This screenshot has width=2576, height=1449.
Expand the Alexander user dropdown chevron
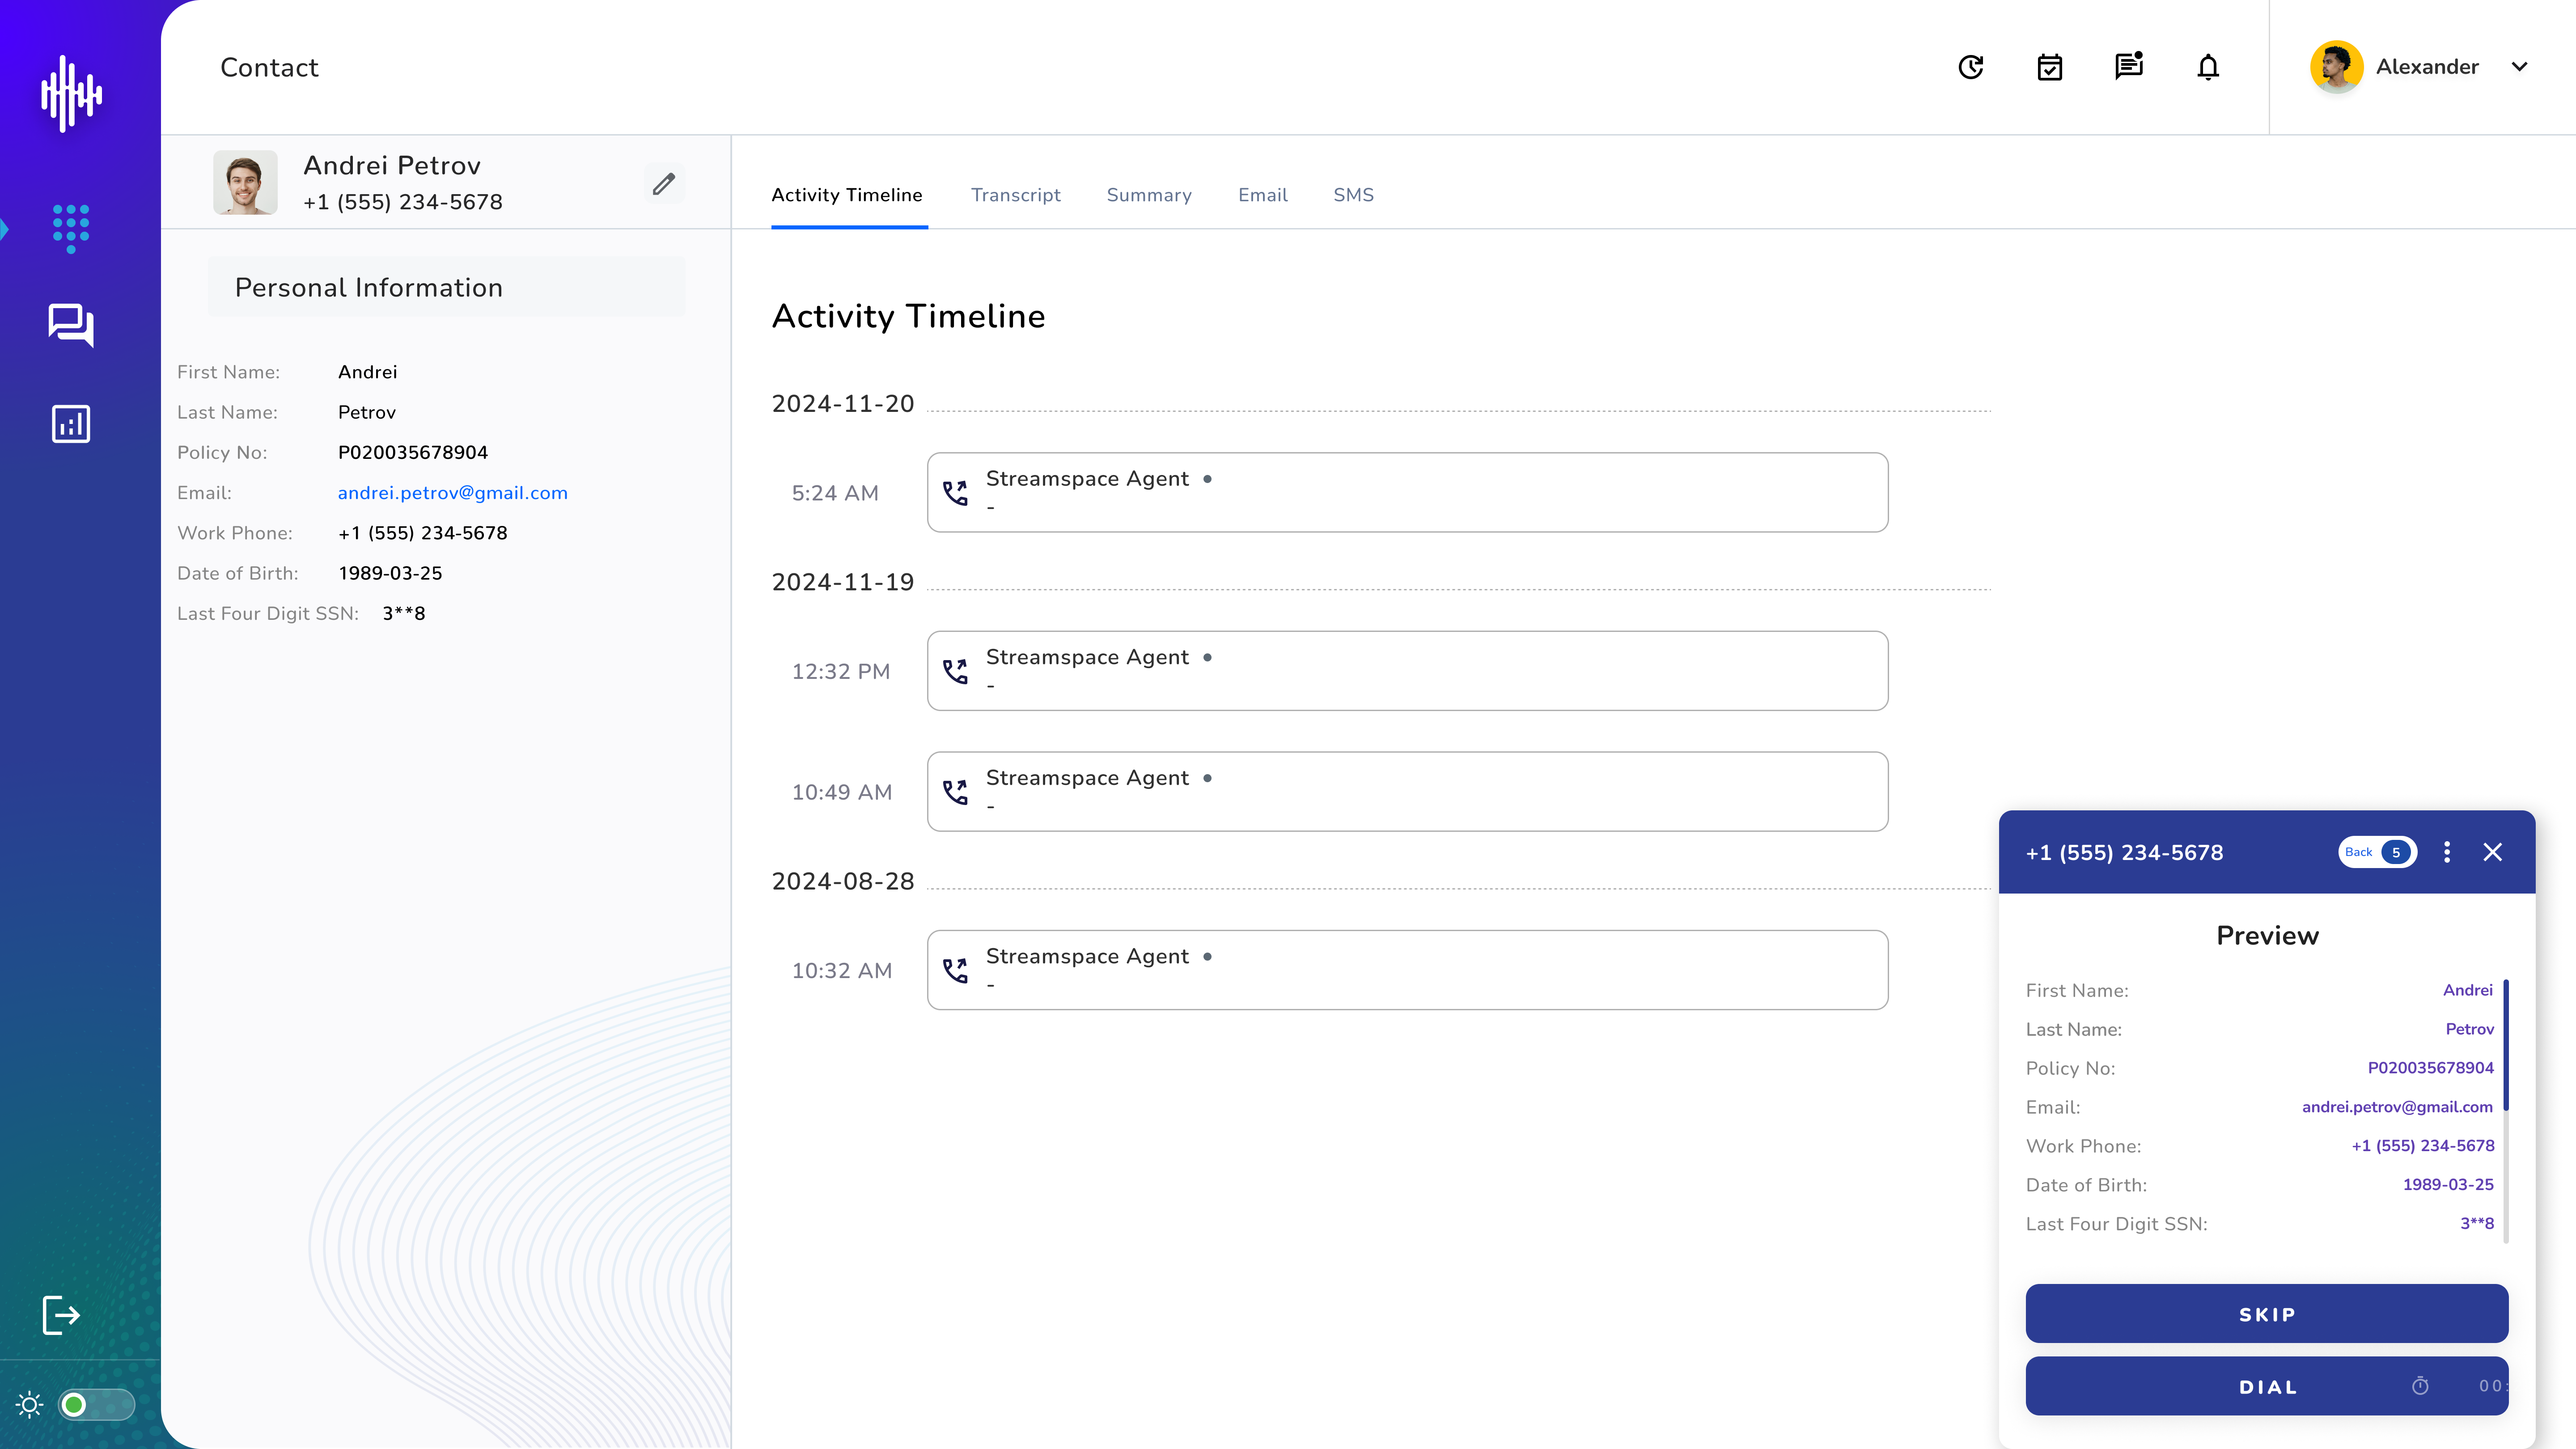[x=2520, y=67]
